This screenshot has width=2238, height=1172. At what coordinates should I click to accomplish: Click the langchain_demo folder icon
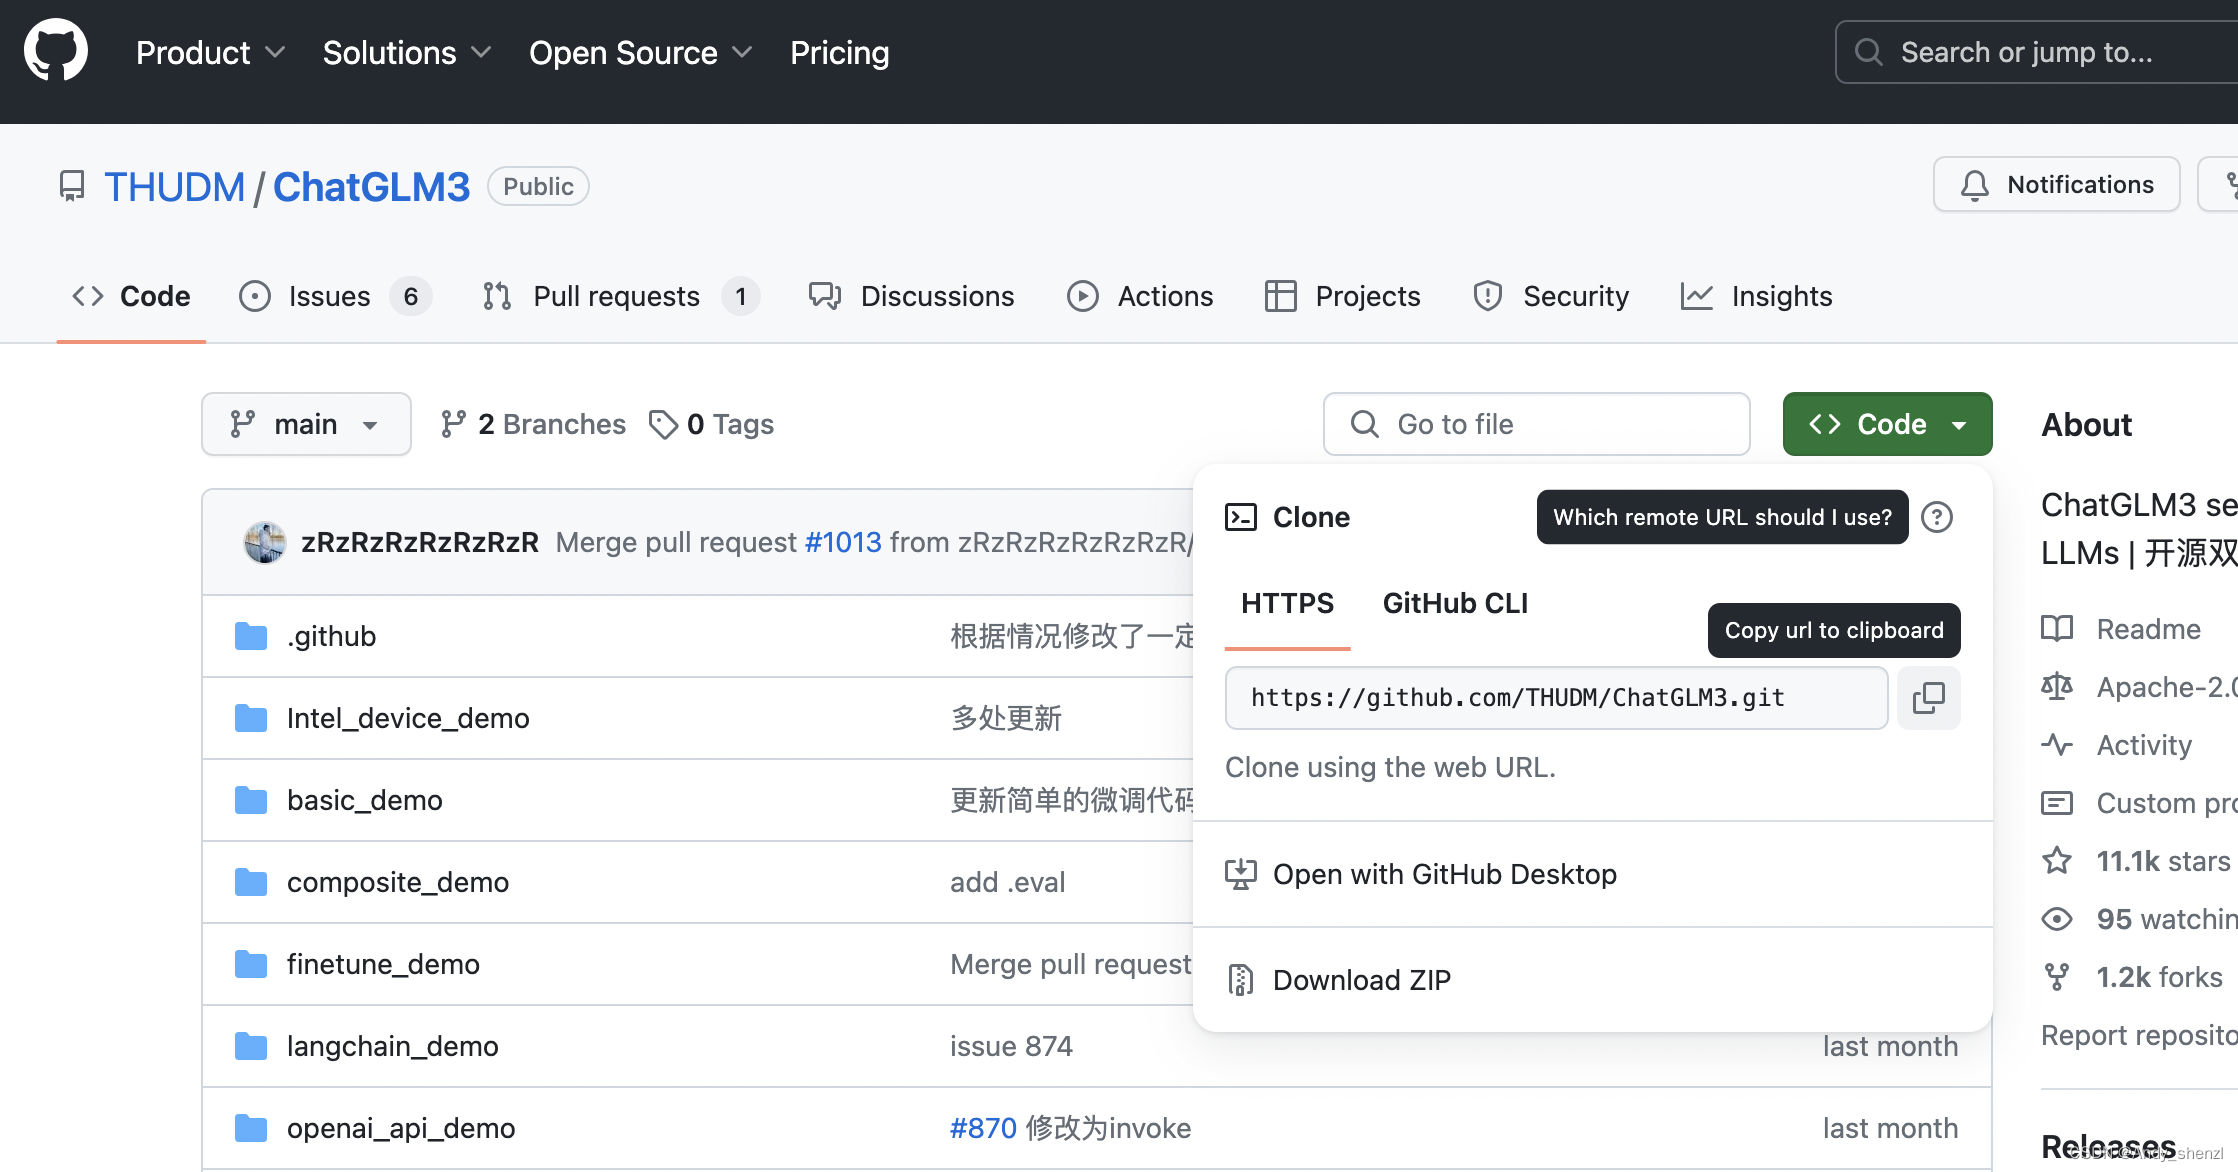pos(251,1046)
